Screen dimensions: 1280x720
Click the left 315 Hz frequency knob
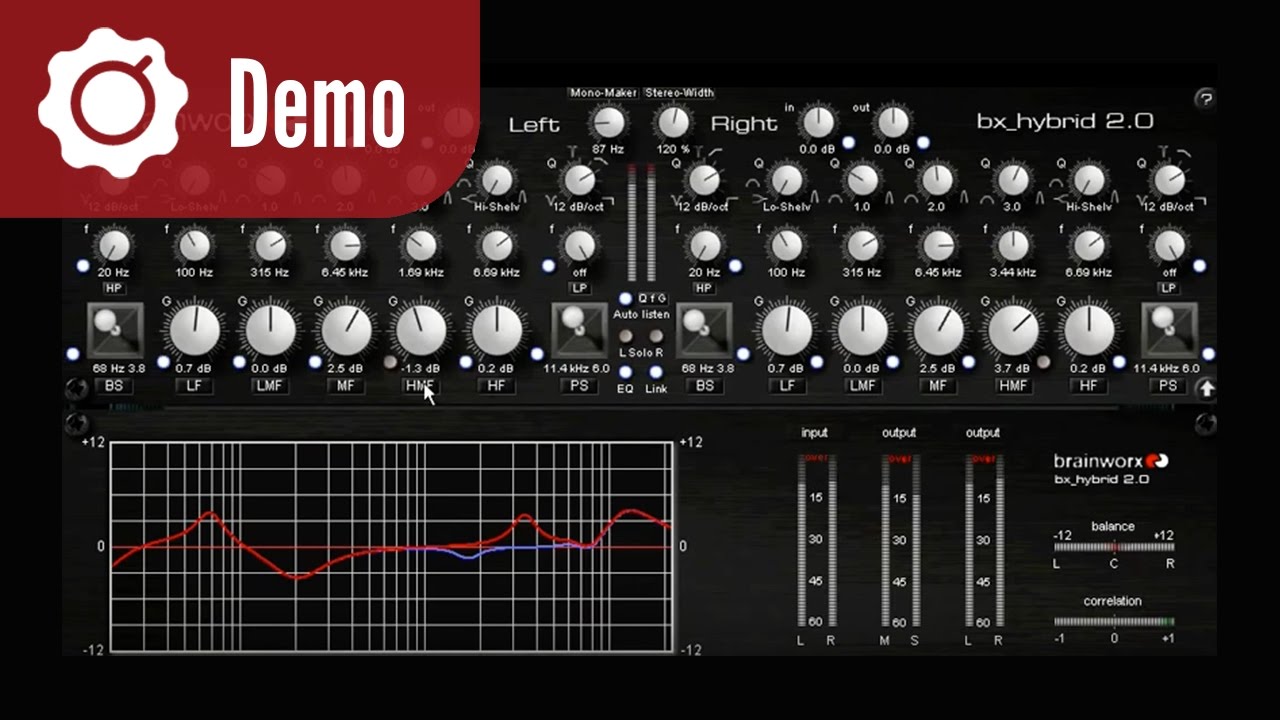(x=270, y=245)
